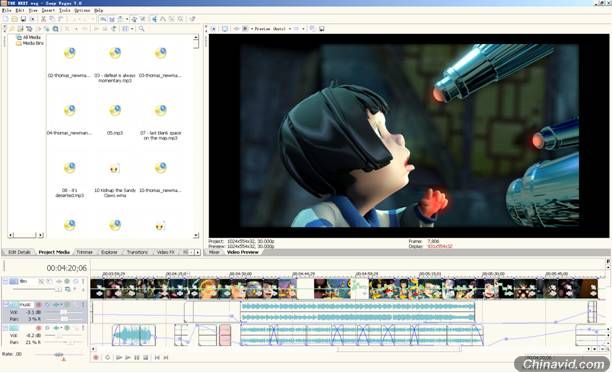The image size is (612, 372).
Task: Click the playback Rate slider
Action: tap(59, 354)
